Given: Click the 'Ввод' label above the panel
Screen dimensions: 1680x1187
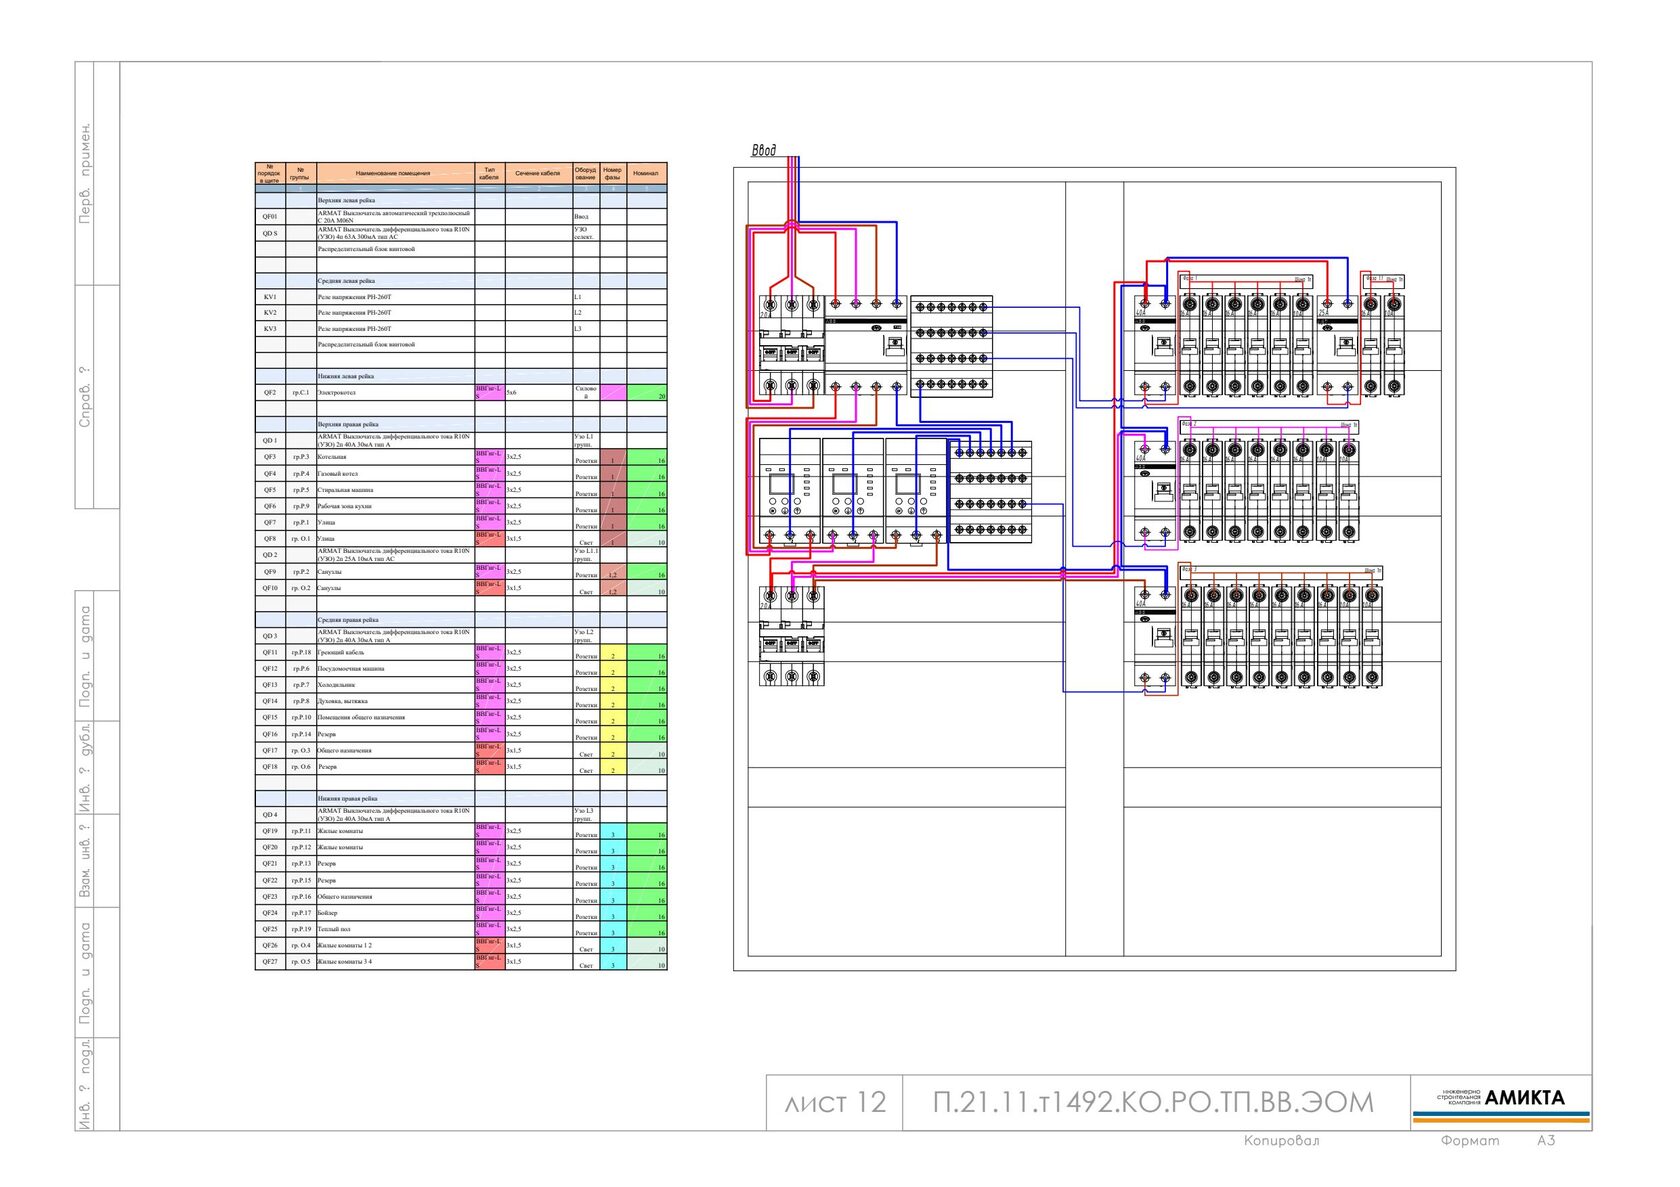Looking at the screenshot, I should coord(764,150).
